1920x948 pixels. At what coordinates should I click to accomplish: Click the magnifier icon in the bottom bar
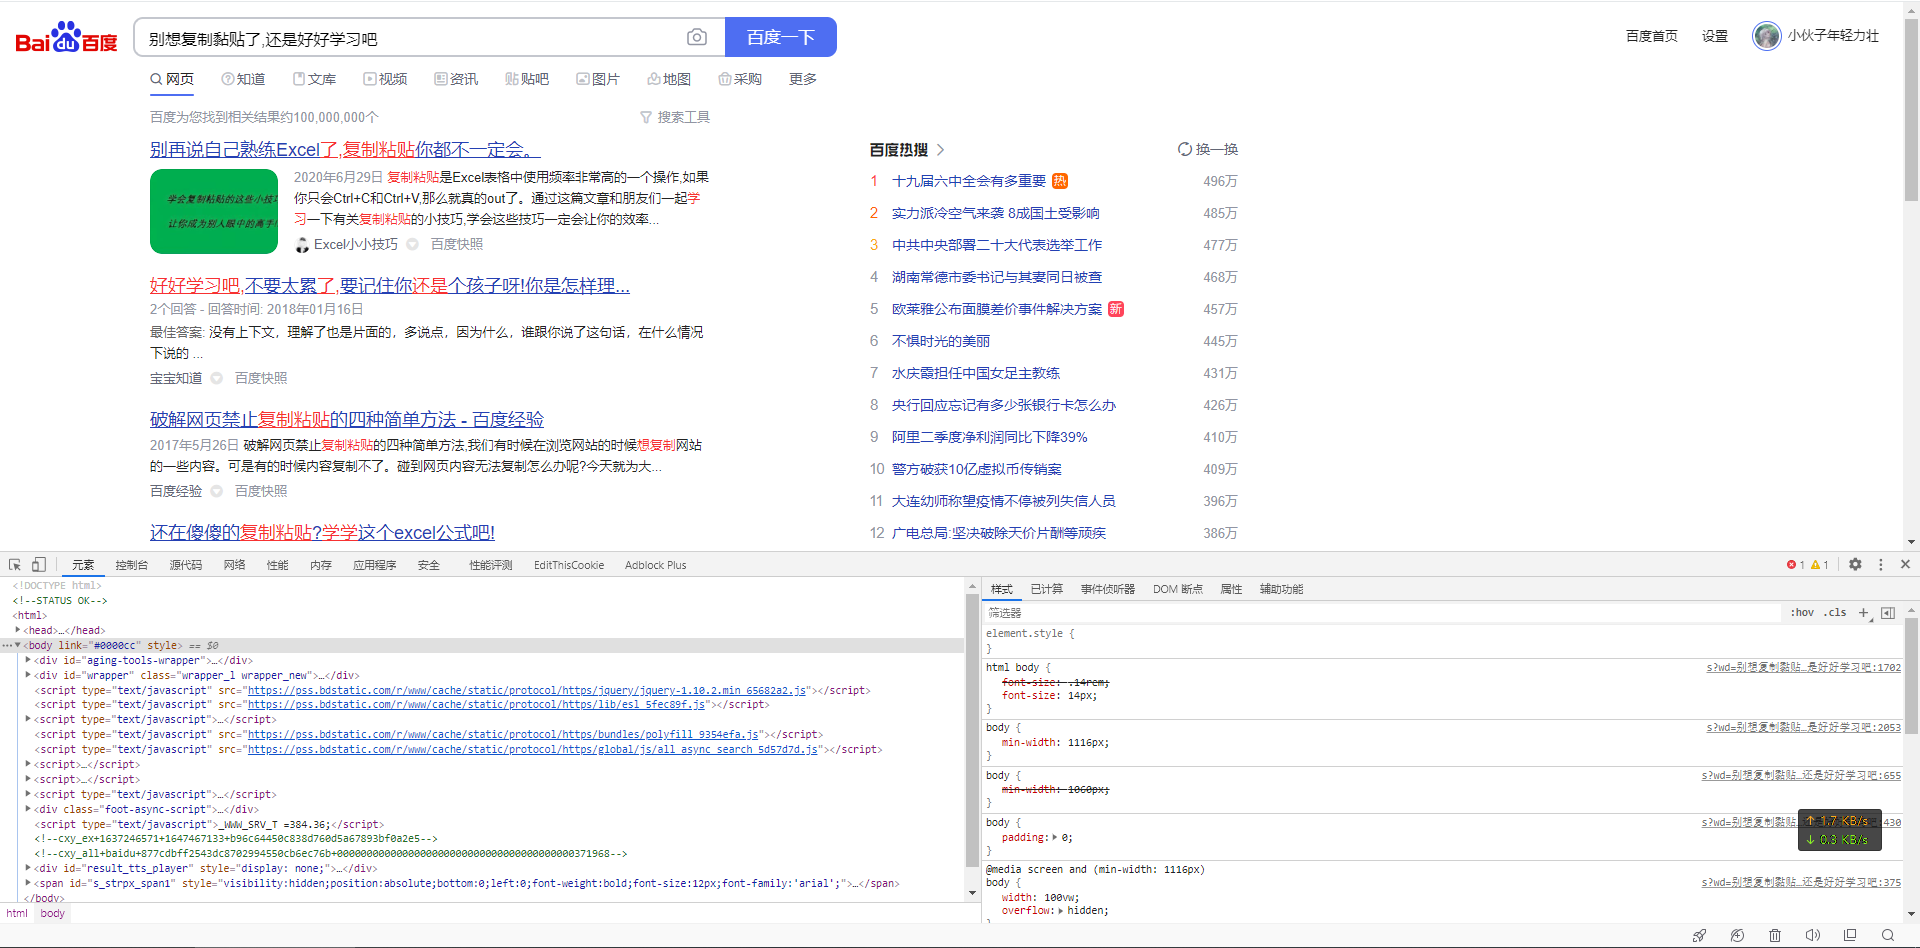[1888, 936]
